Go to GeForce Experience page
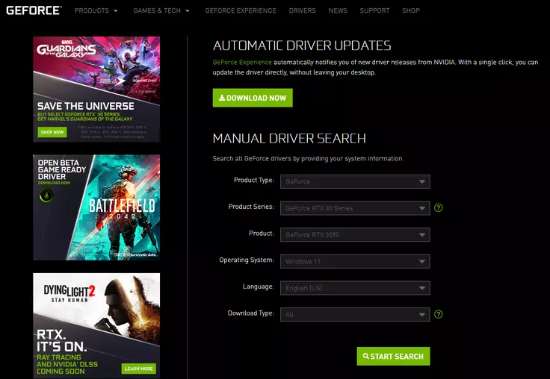Image resolution: width=550 pixels, height=379 pixels. [241, 11]
